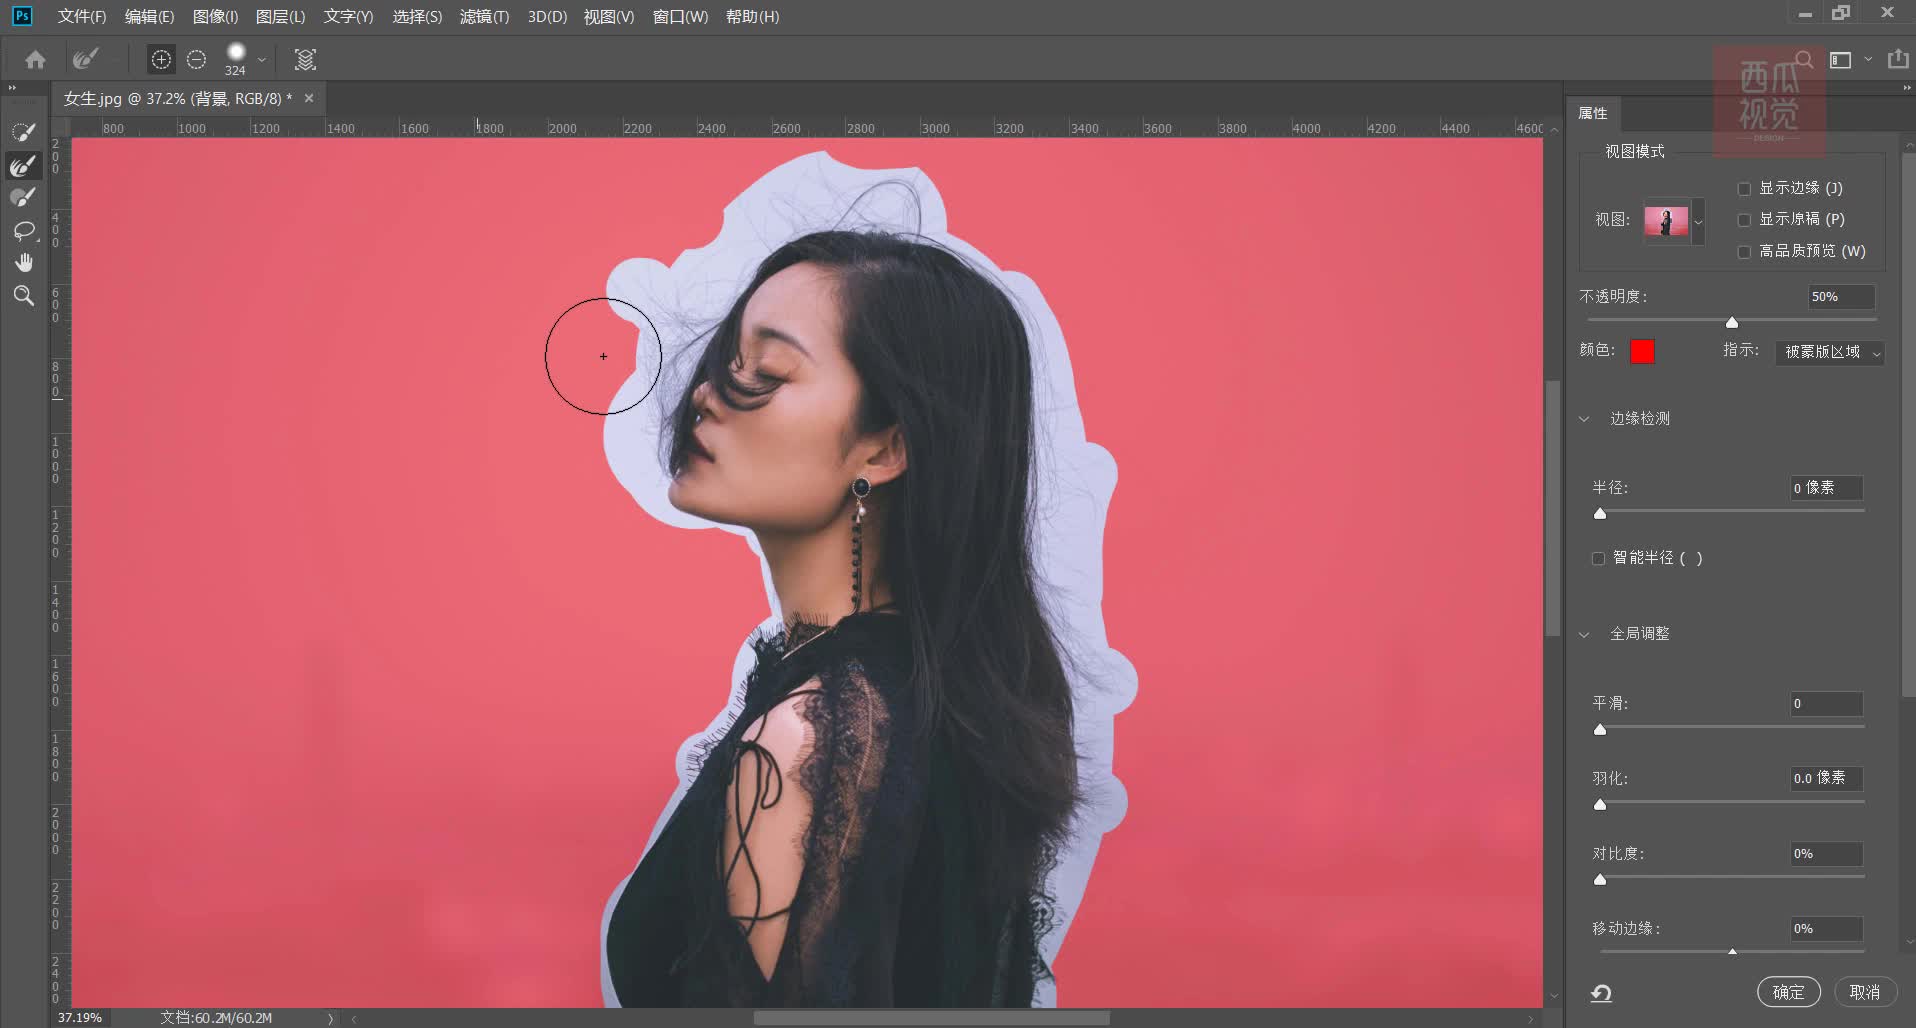Click the 半径 slider handle
The height and width of the screenshot is (1028, 1916).
click(1600, 513)
